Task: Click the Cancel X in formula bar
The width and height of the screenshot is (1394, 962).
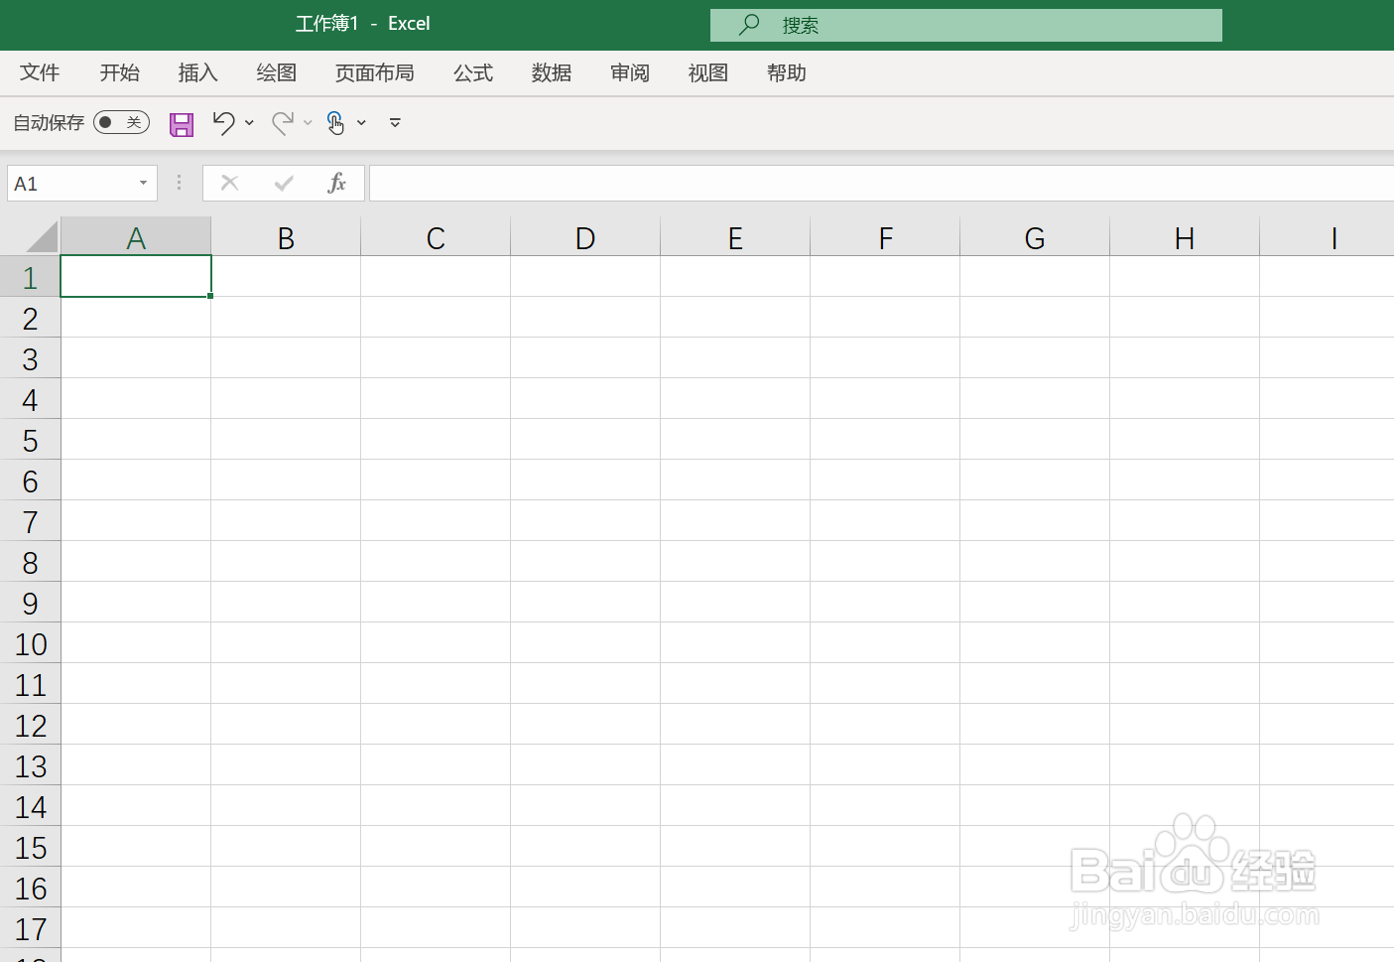Action: [230, 183]
